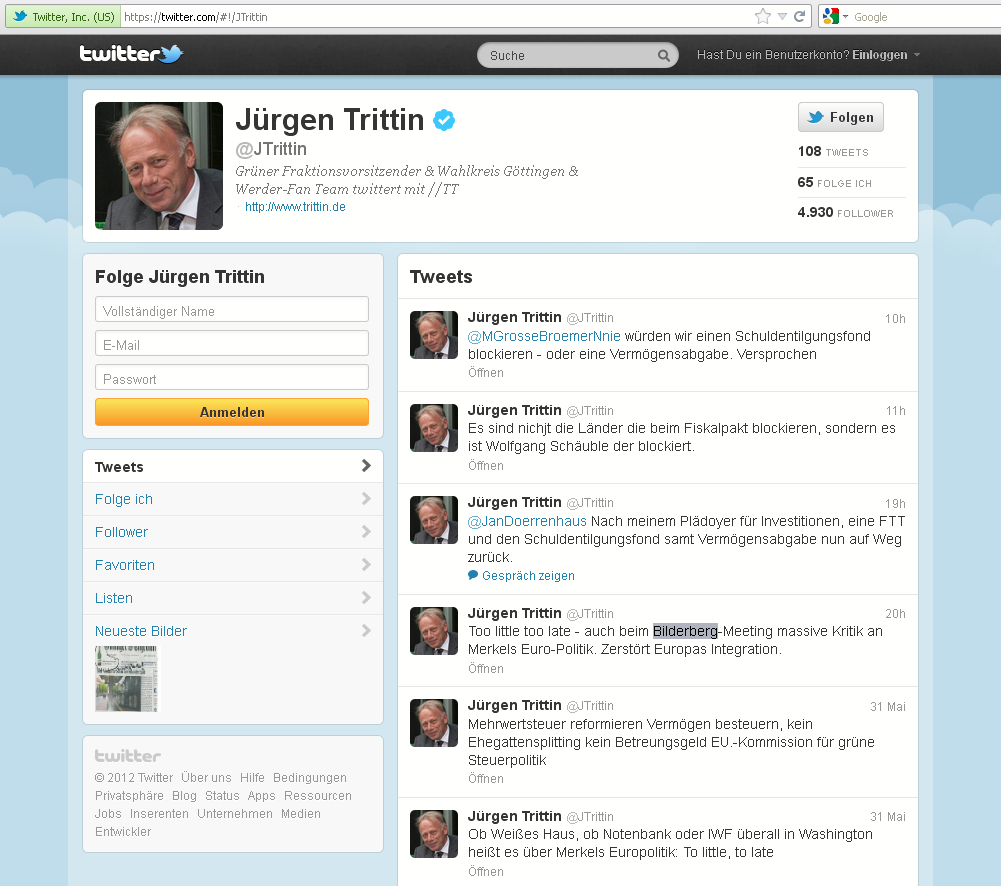The height and width of the screenshot is (886, 1001).
Task: Click the 10h tweet timestamp
Action: coord(895,319)
